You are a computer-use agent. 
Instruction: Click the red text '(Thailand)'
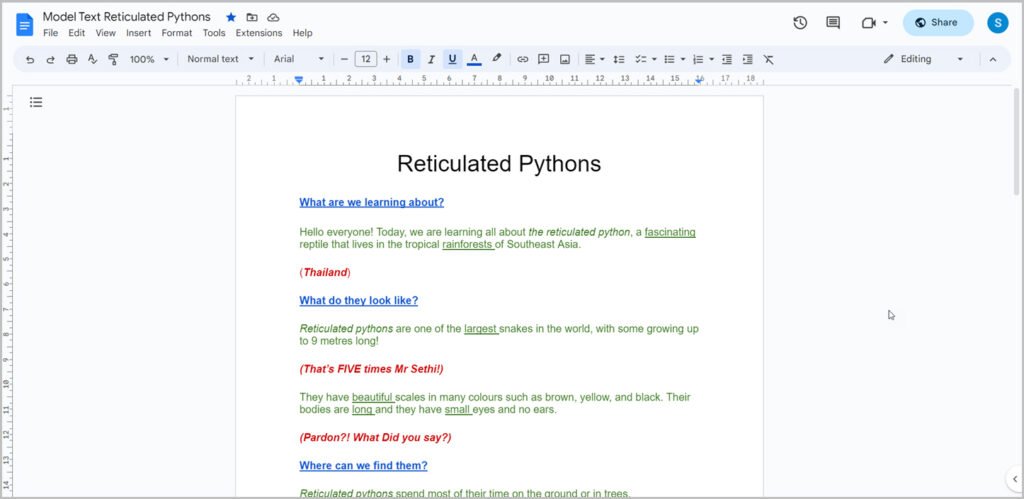(x=325, y=272)
